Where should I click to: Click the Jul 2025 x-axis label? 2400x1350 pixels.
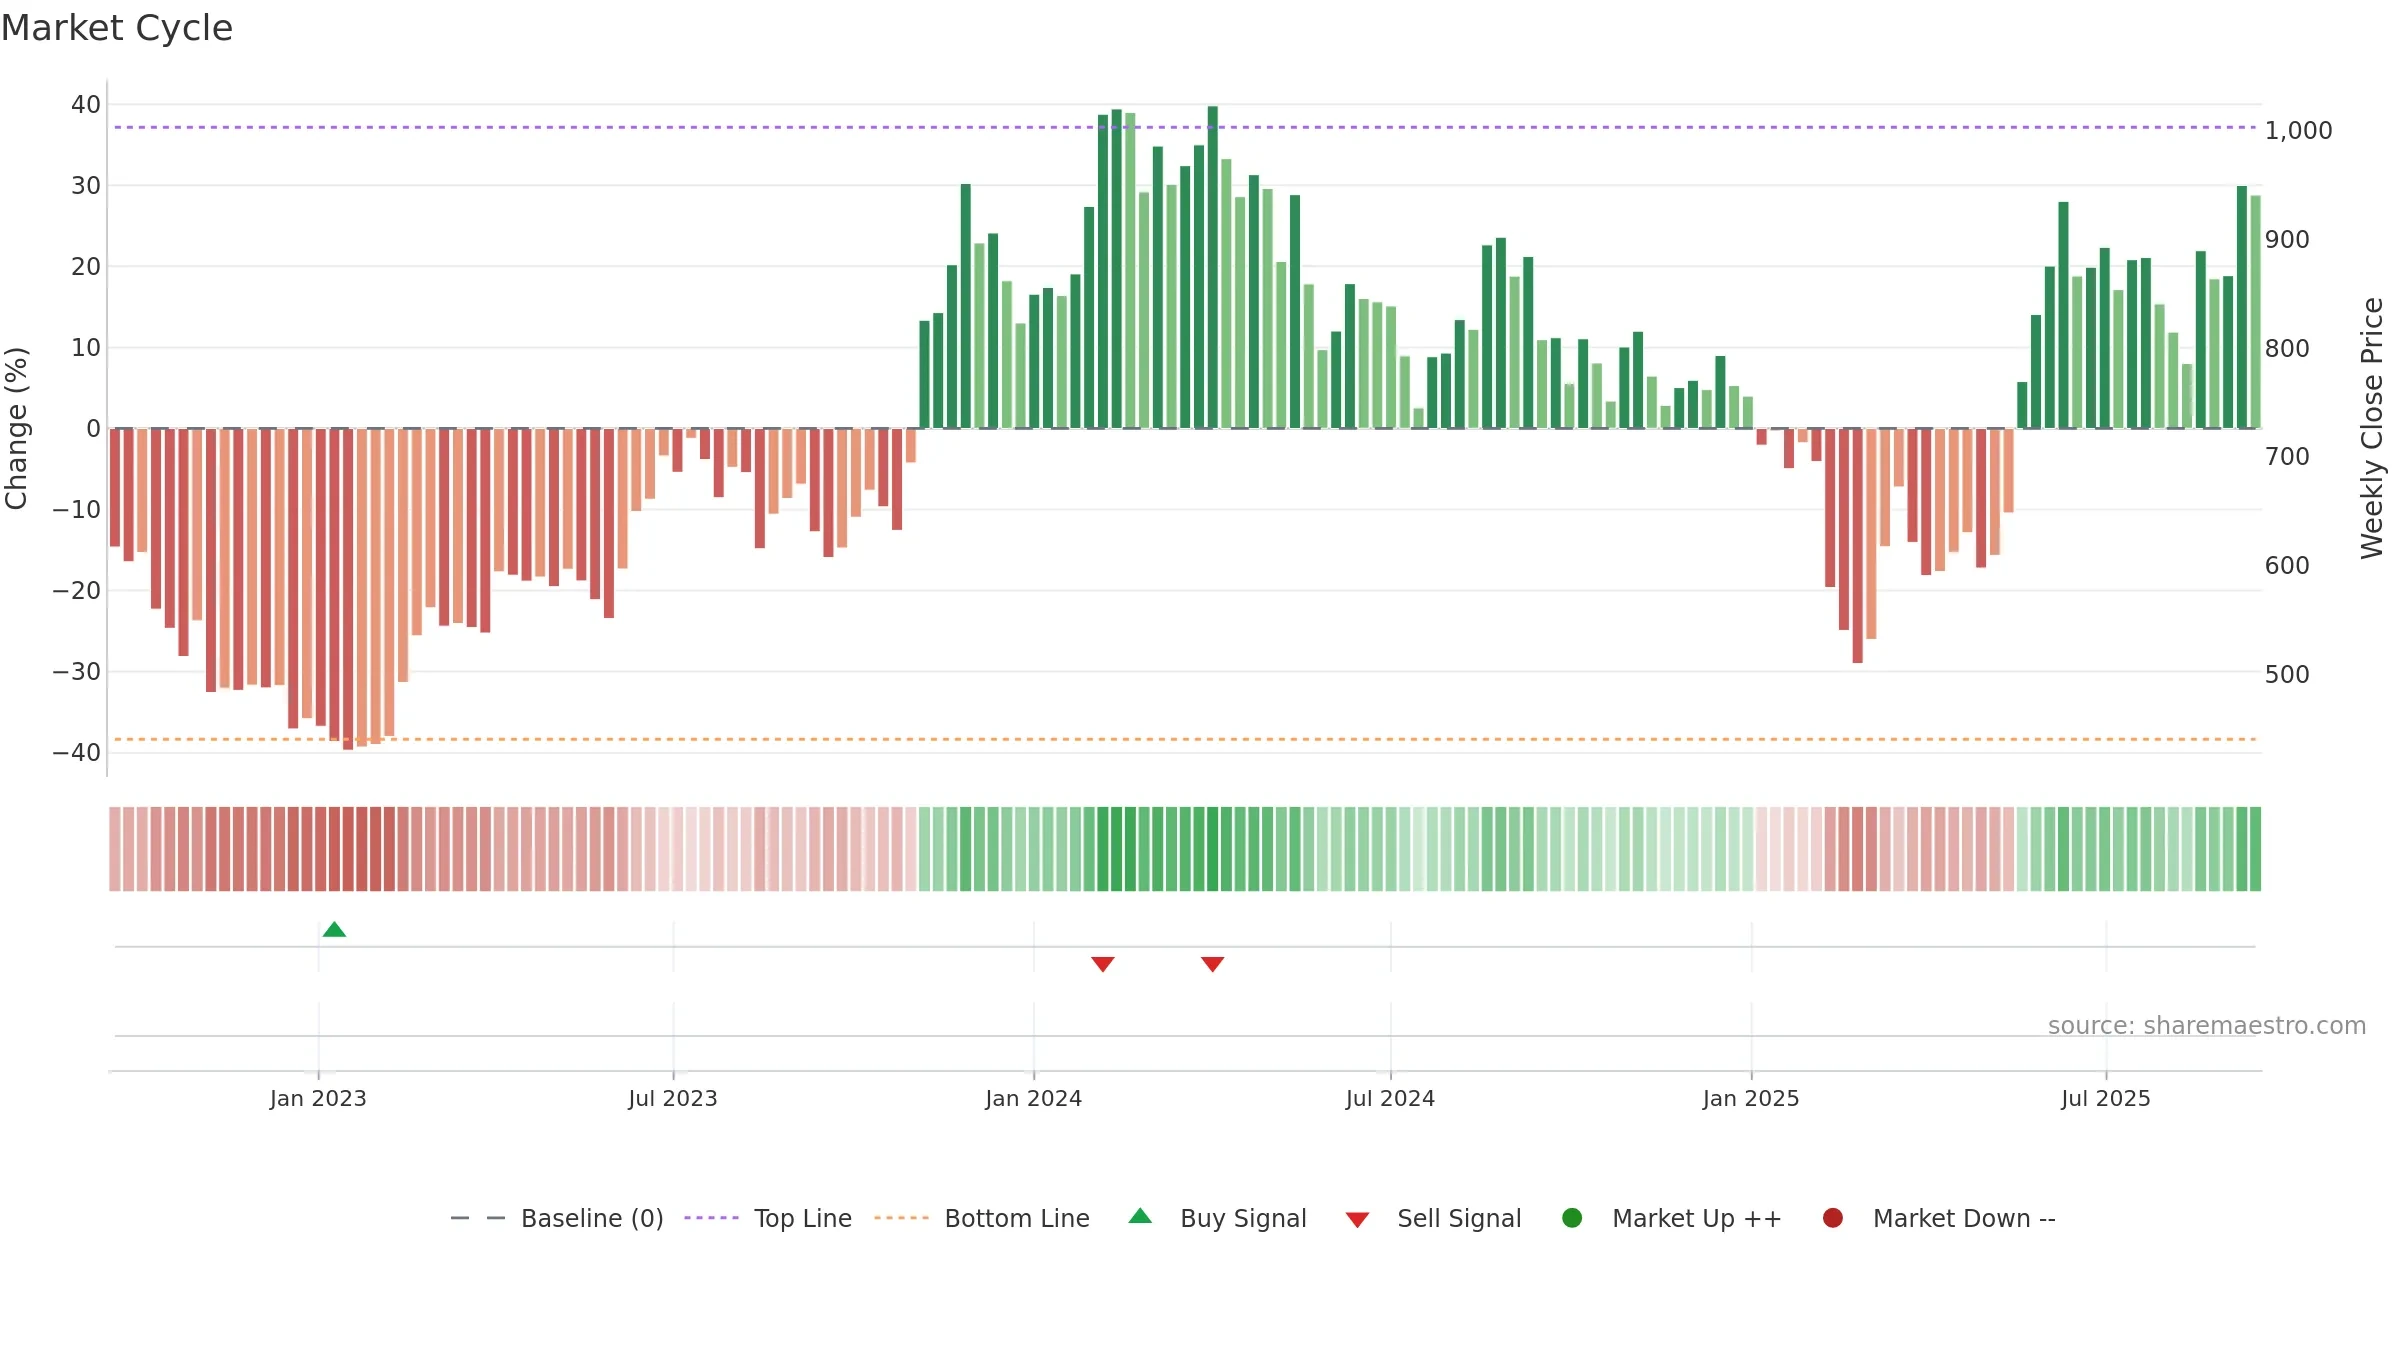point(2106,1098)
